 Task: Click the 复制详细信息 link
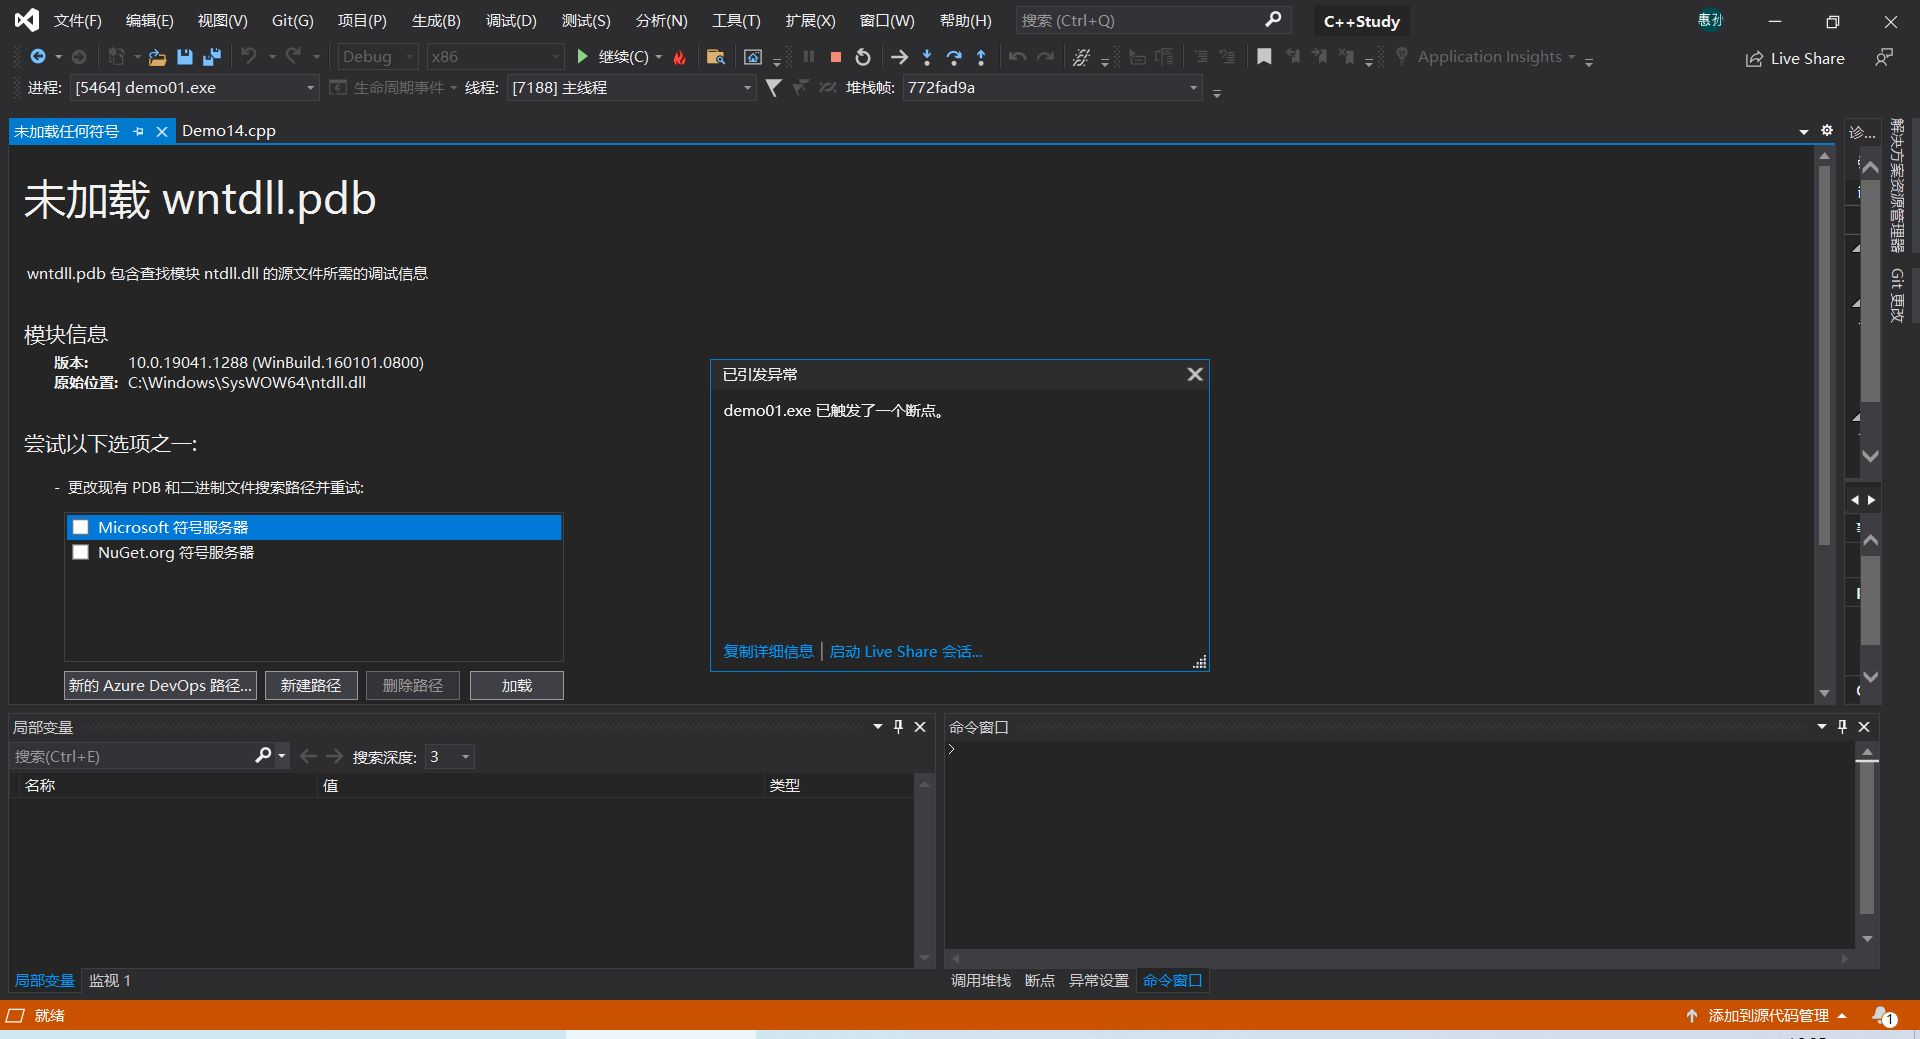tap(768, 652)
